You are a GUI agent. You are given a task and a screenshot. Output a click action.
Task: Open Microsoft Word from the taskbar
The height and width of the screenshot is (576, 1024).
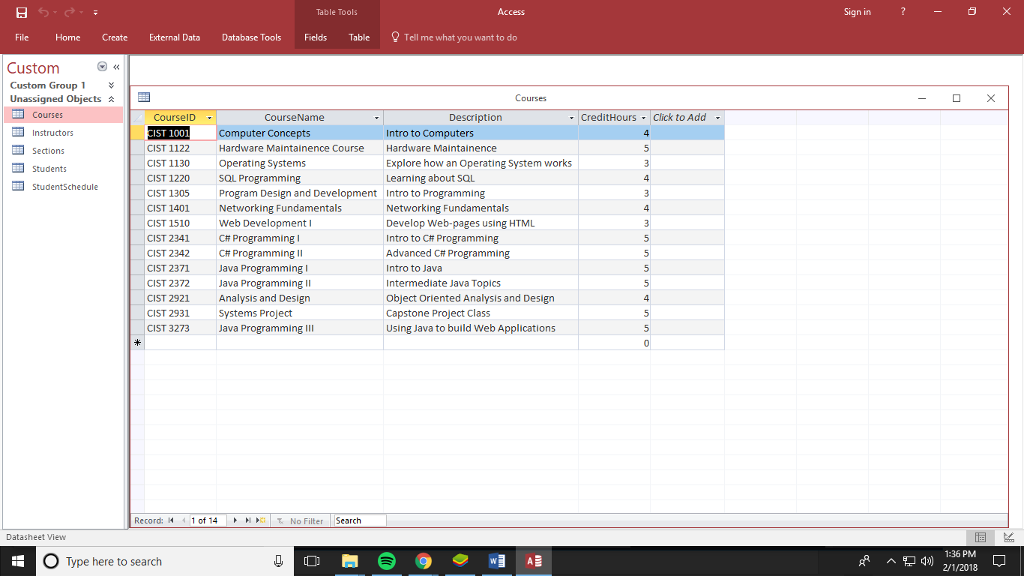[x=497, y=561]
